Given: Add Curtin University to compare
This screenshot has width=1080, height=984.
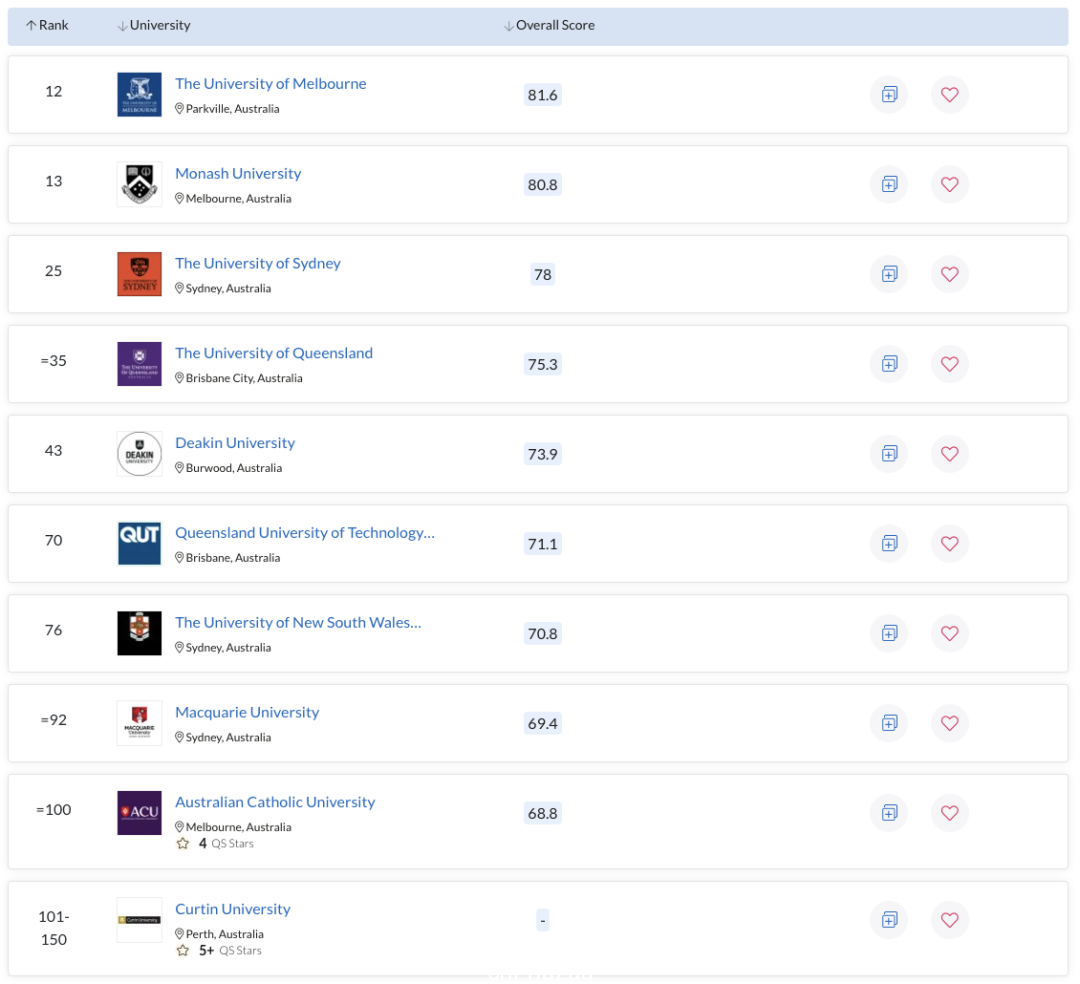Looking at the screenshot, I should pyautogui.click(x=889, y=919).
